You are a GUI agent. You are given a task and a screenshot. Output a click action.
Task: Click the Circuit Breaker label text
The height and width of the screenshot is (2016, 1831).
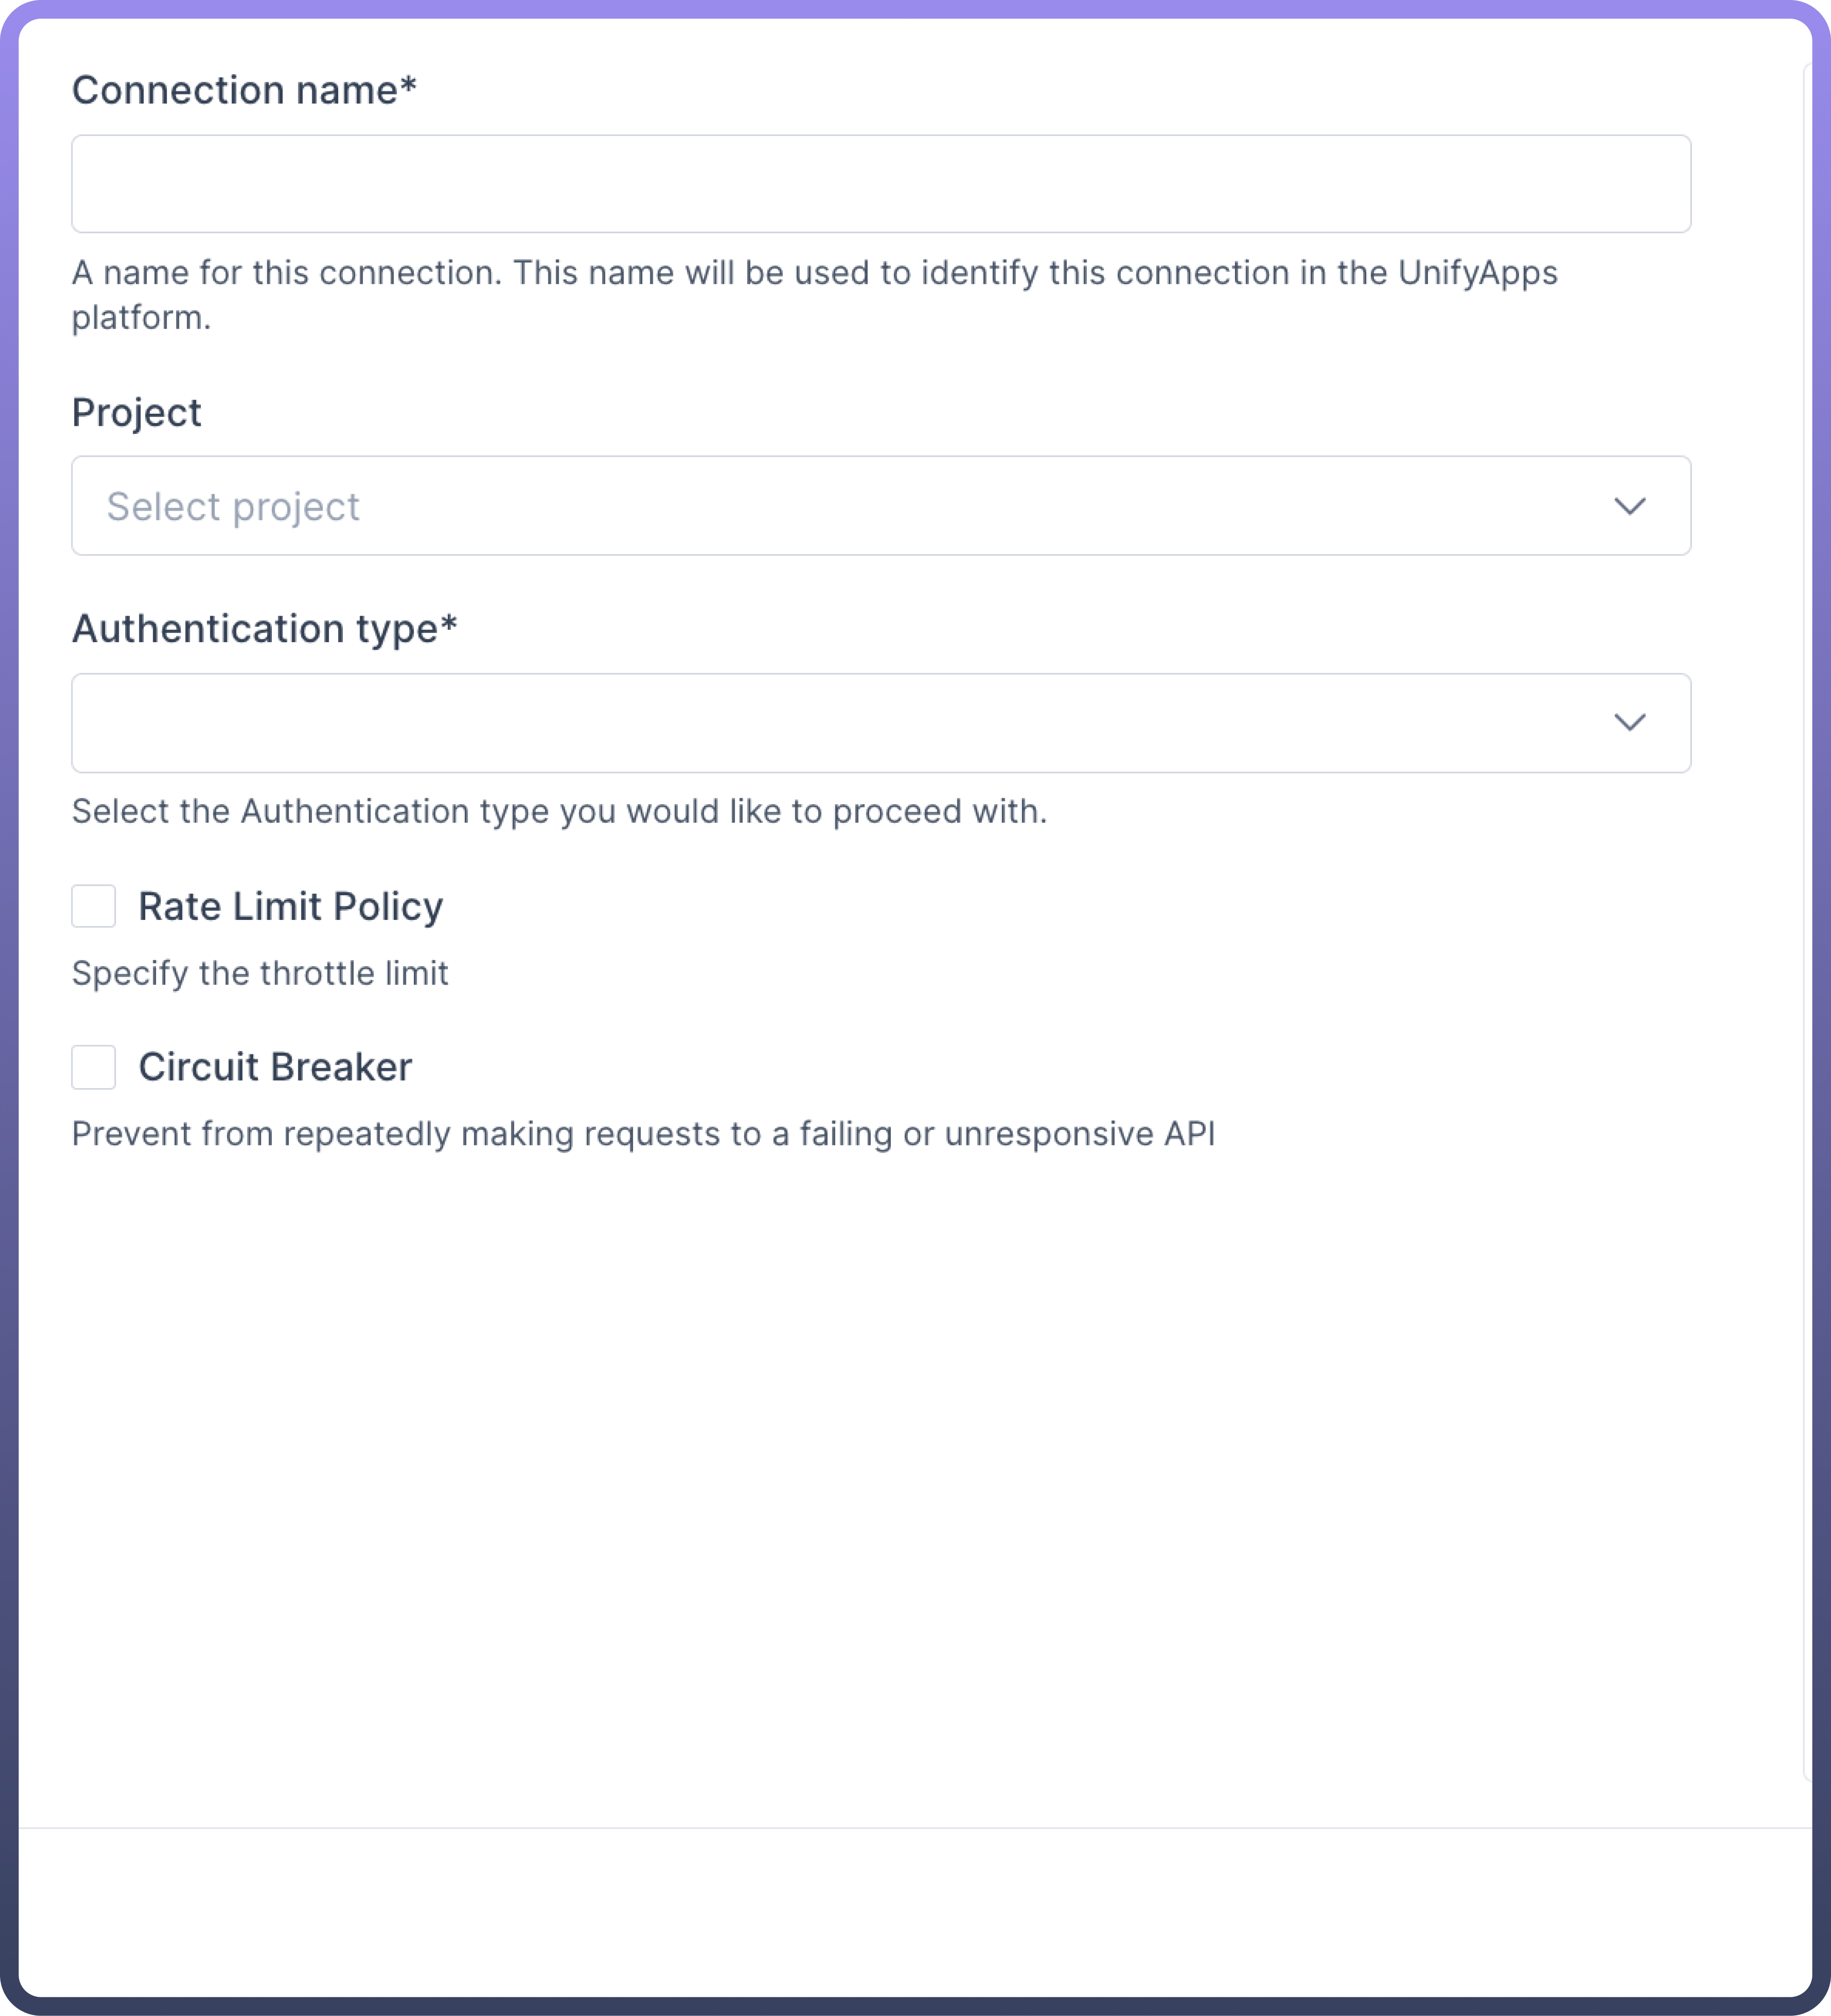tap(275, 1067)
